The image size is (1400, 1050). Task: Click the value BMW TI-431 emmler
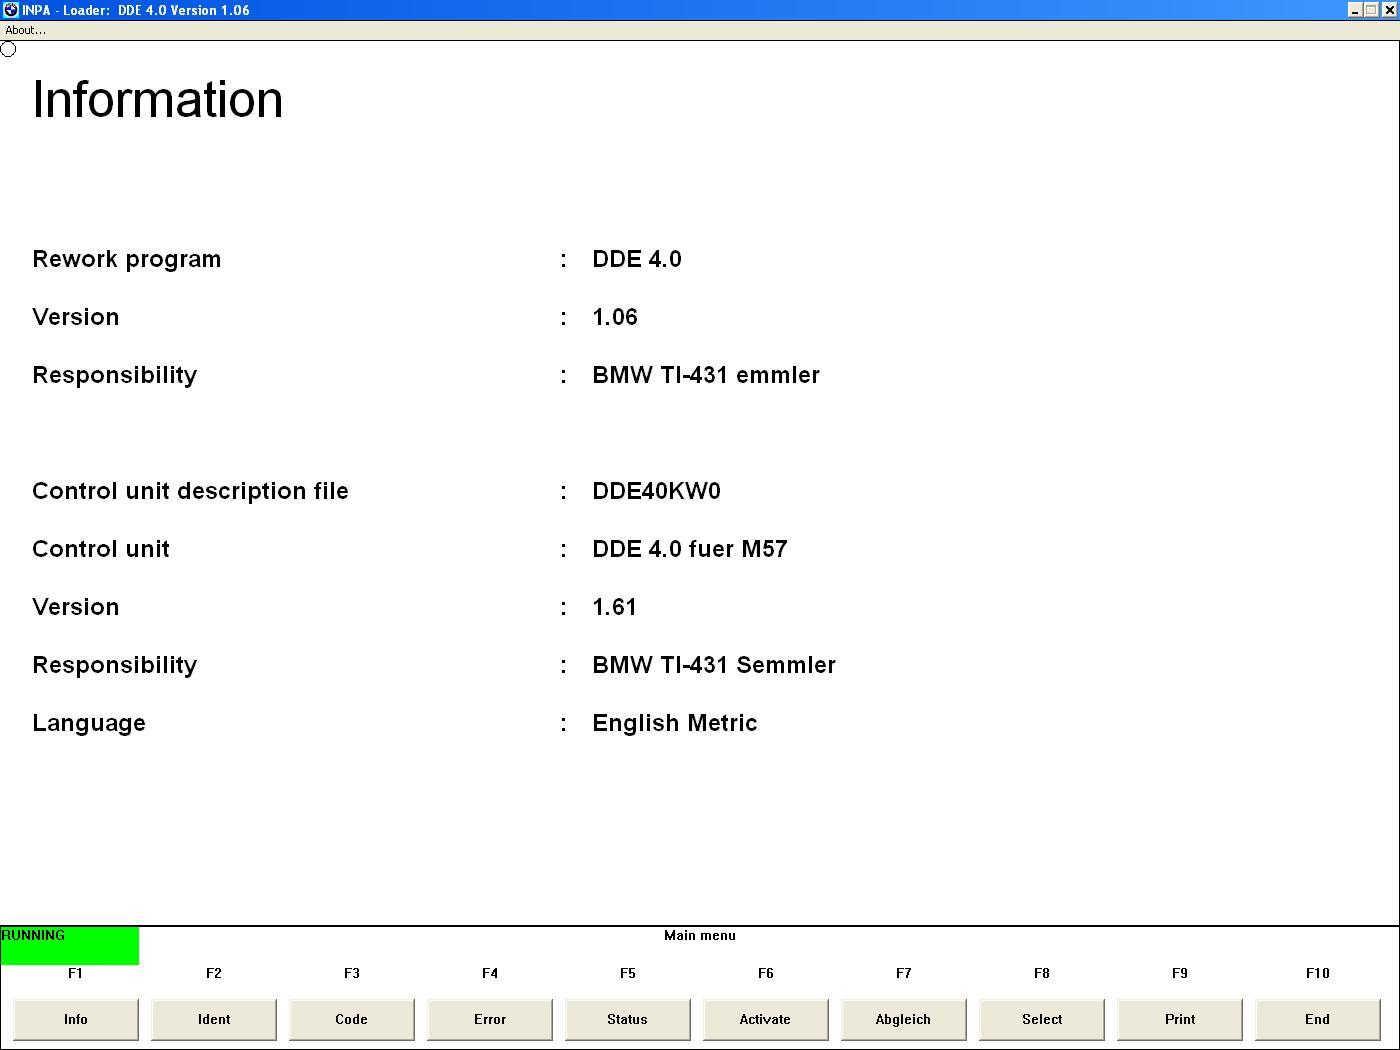[x=706, y=375]
